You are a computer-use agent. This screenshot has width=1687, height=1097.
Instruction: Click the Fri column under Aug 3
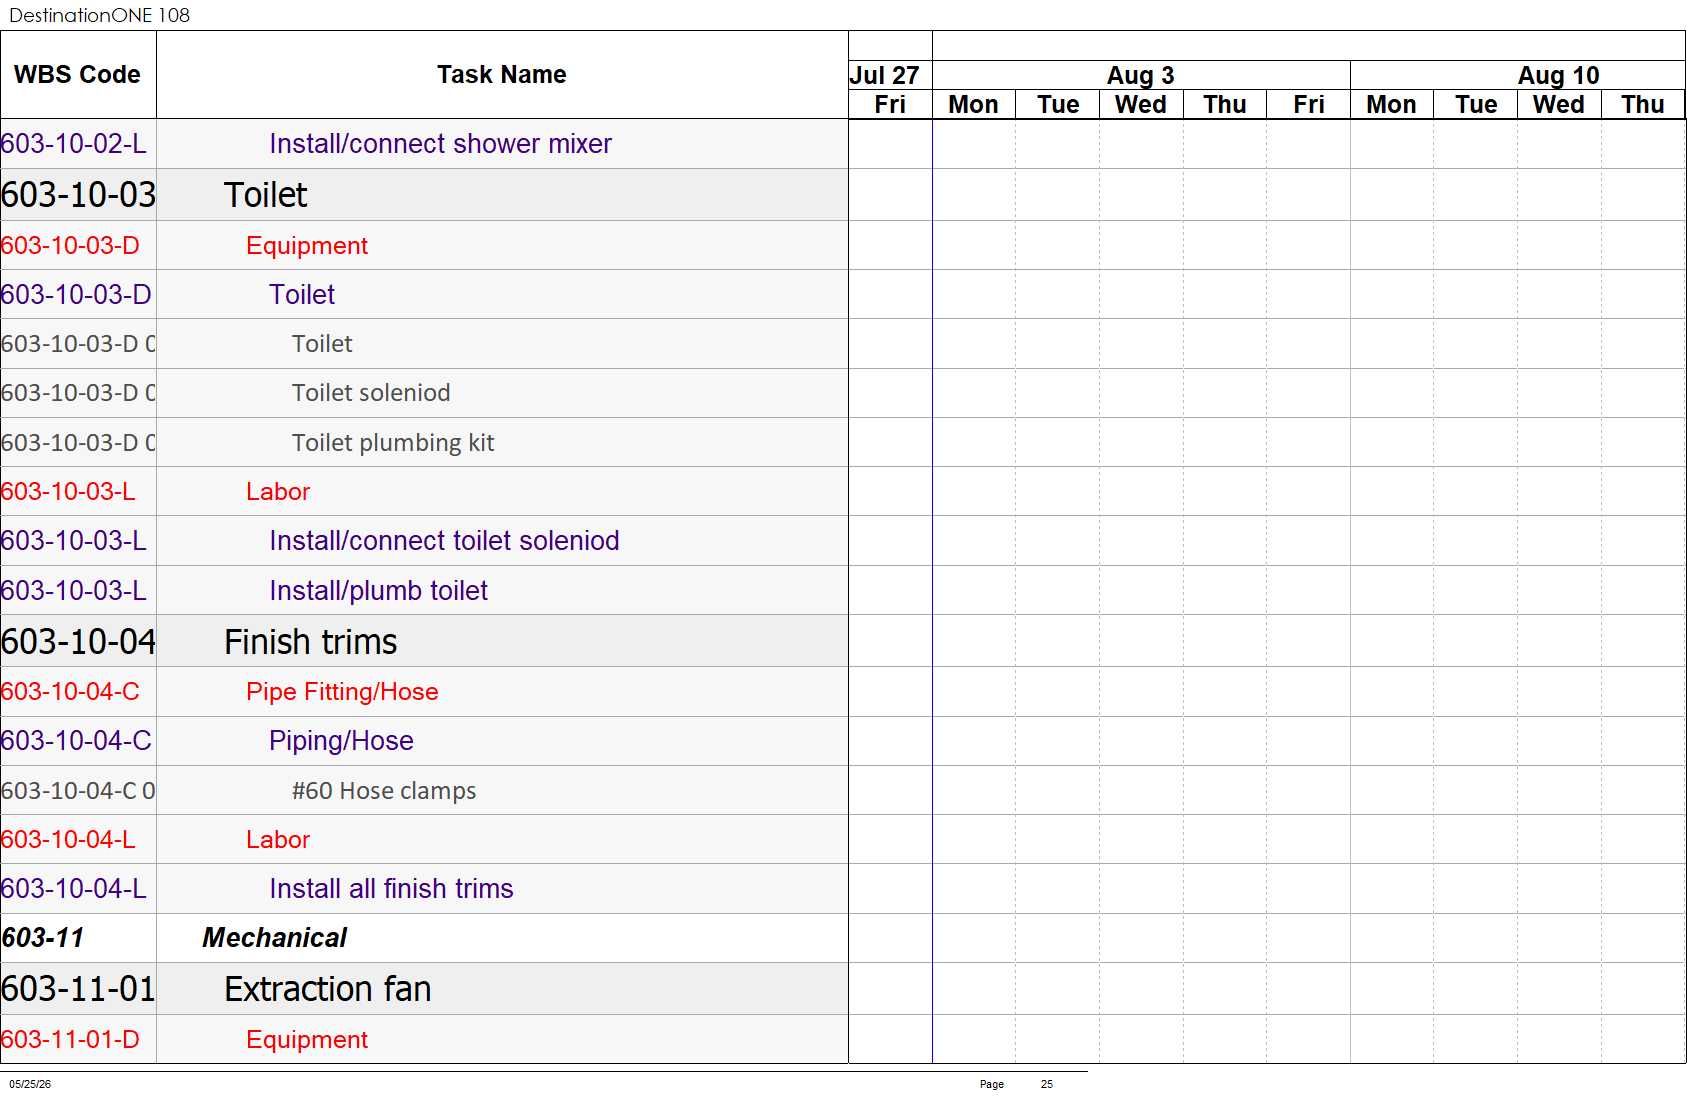[1309, 105]
